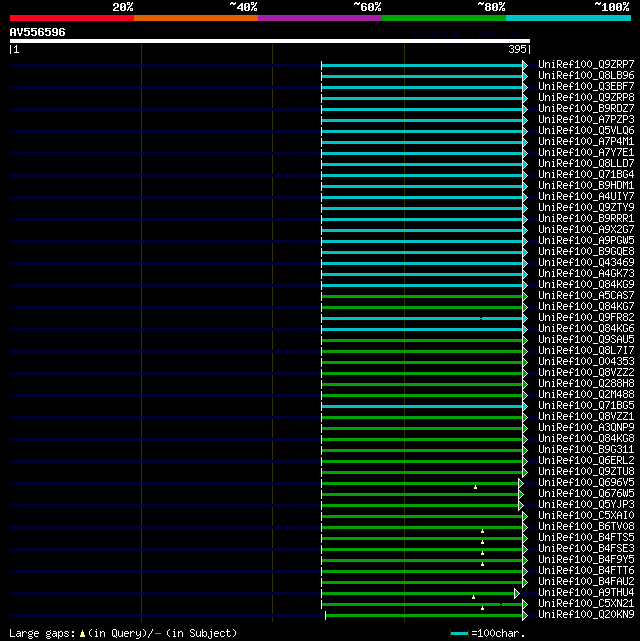Screen dimensions: 640x641
Task: Click the arrowhead ending the Q20KN9 alignment
Action: click(x=525, y=615)
